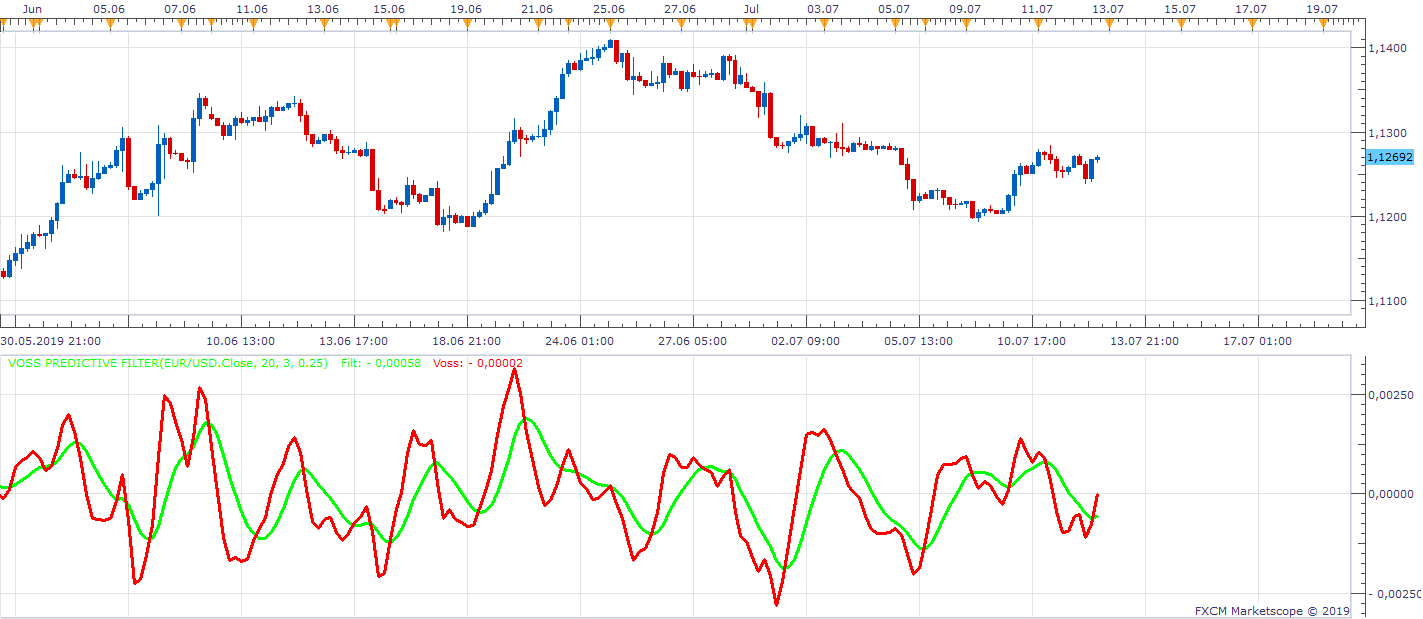
Task: Click the Jun month label on top axis
Action: [32, 8]
